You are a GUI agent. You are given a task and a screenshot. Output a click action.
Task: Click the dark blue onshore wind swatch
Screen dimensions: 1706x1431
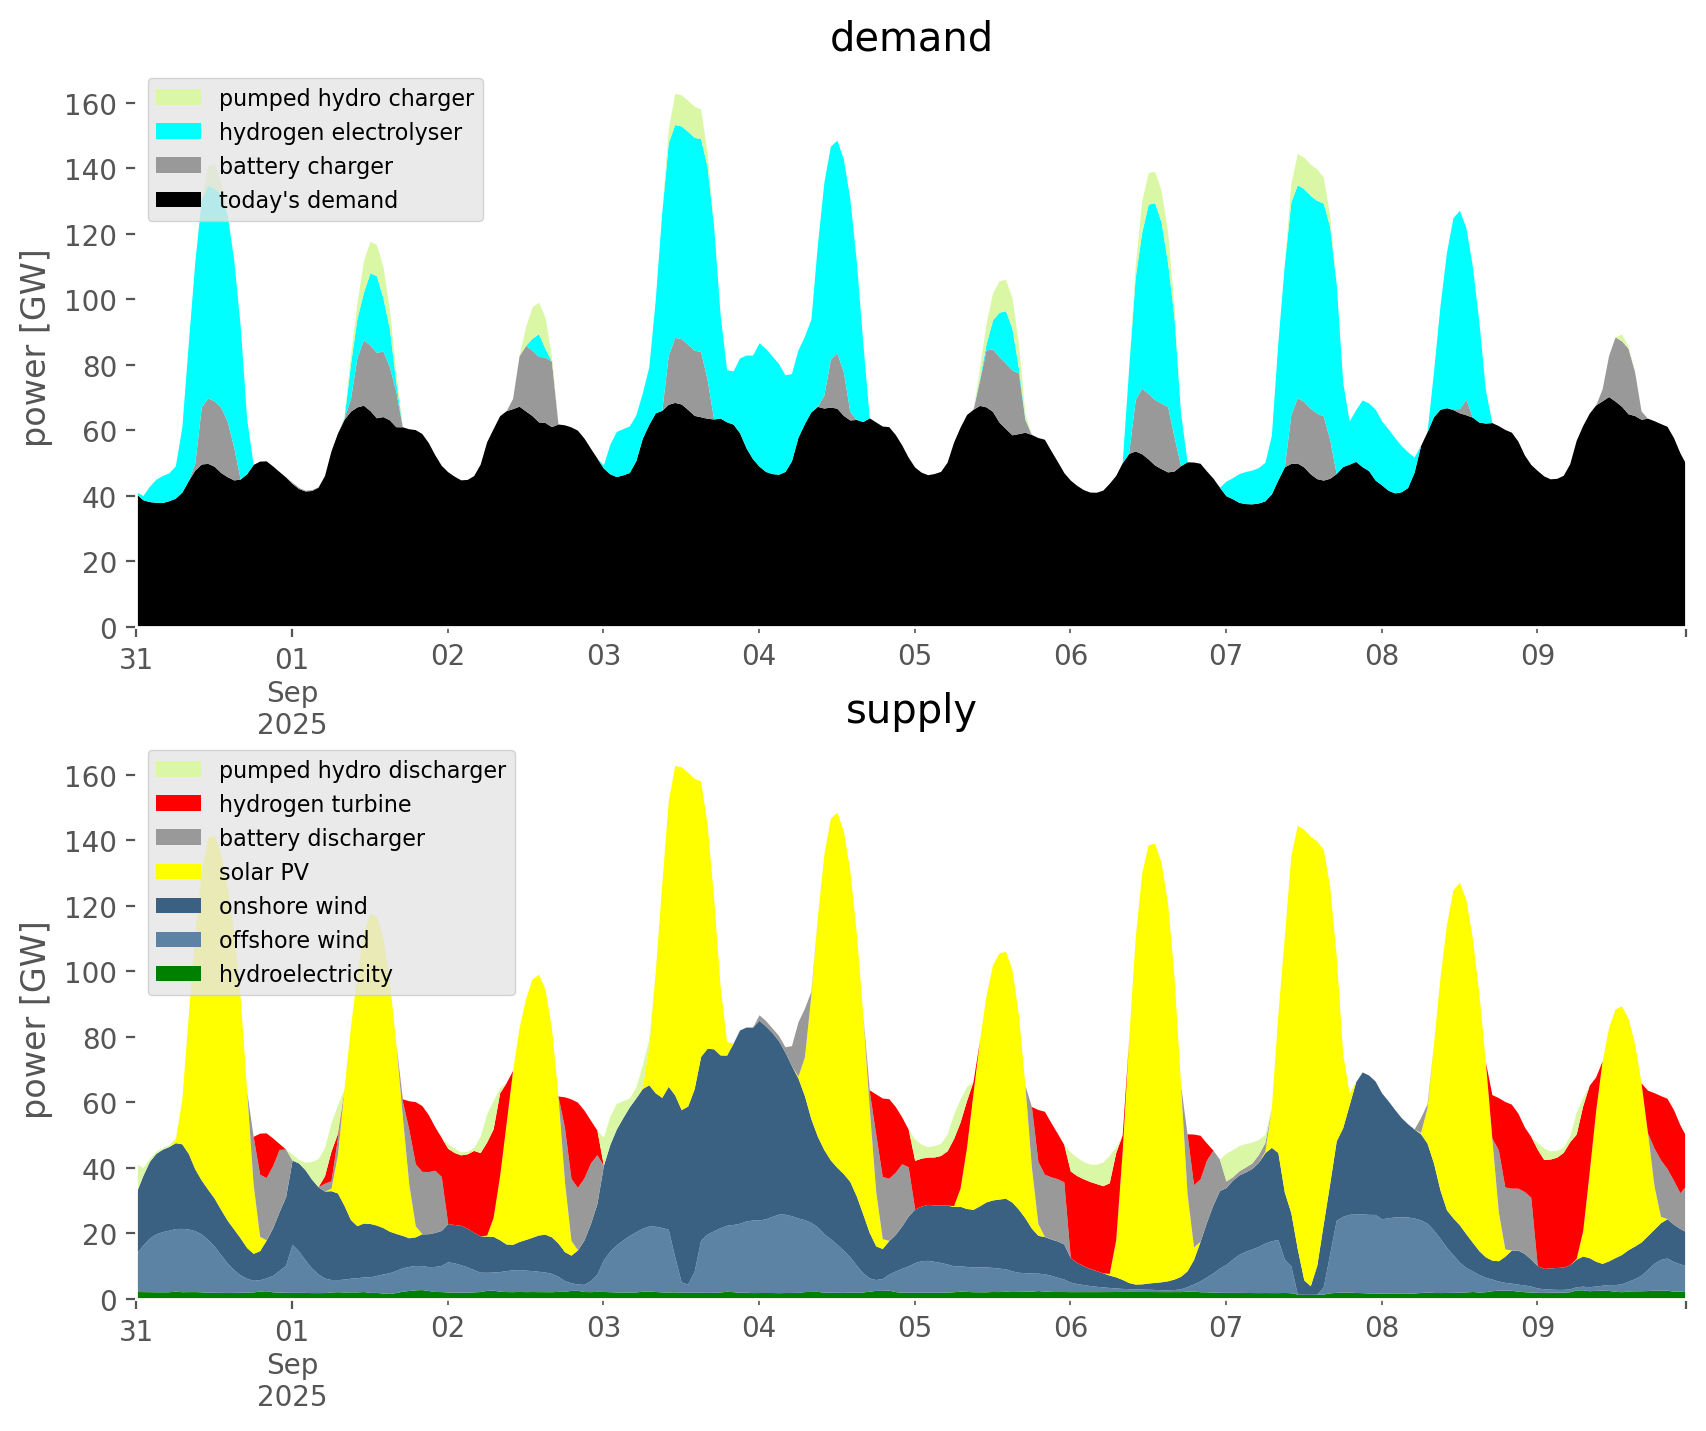click(179, 906)
